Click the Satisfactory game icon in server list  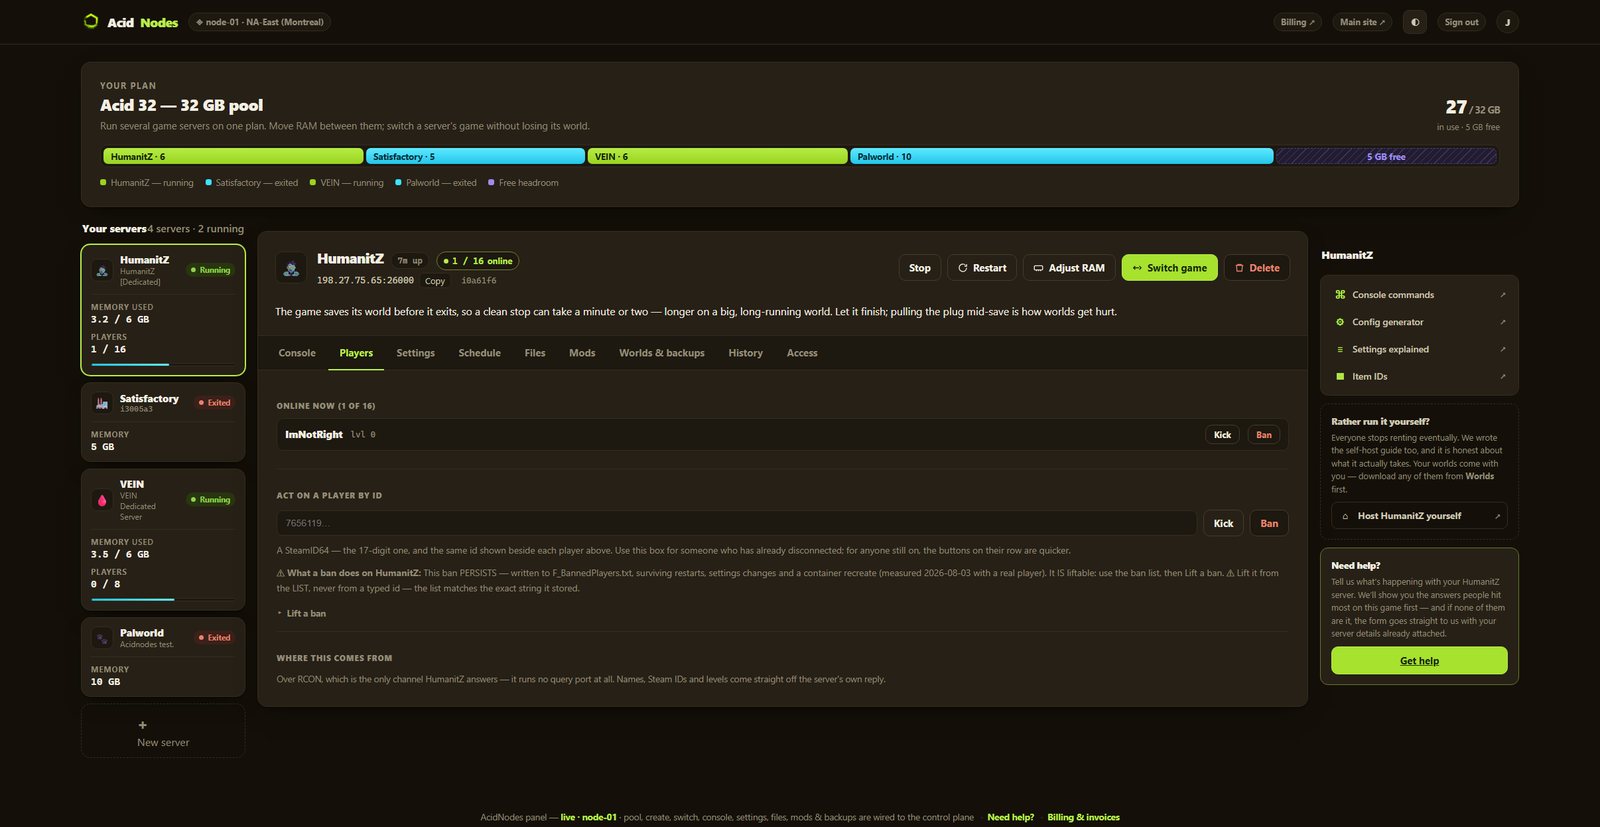point(102,403)
